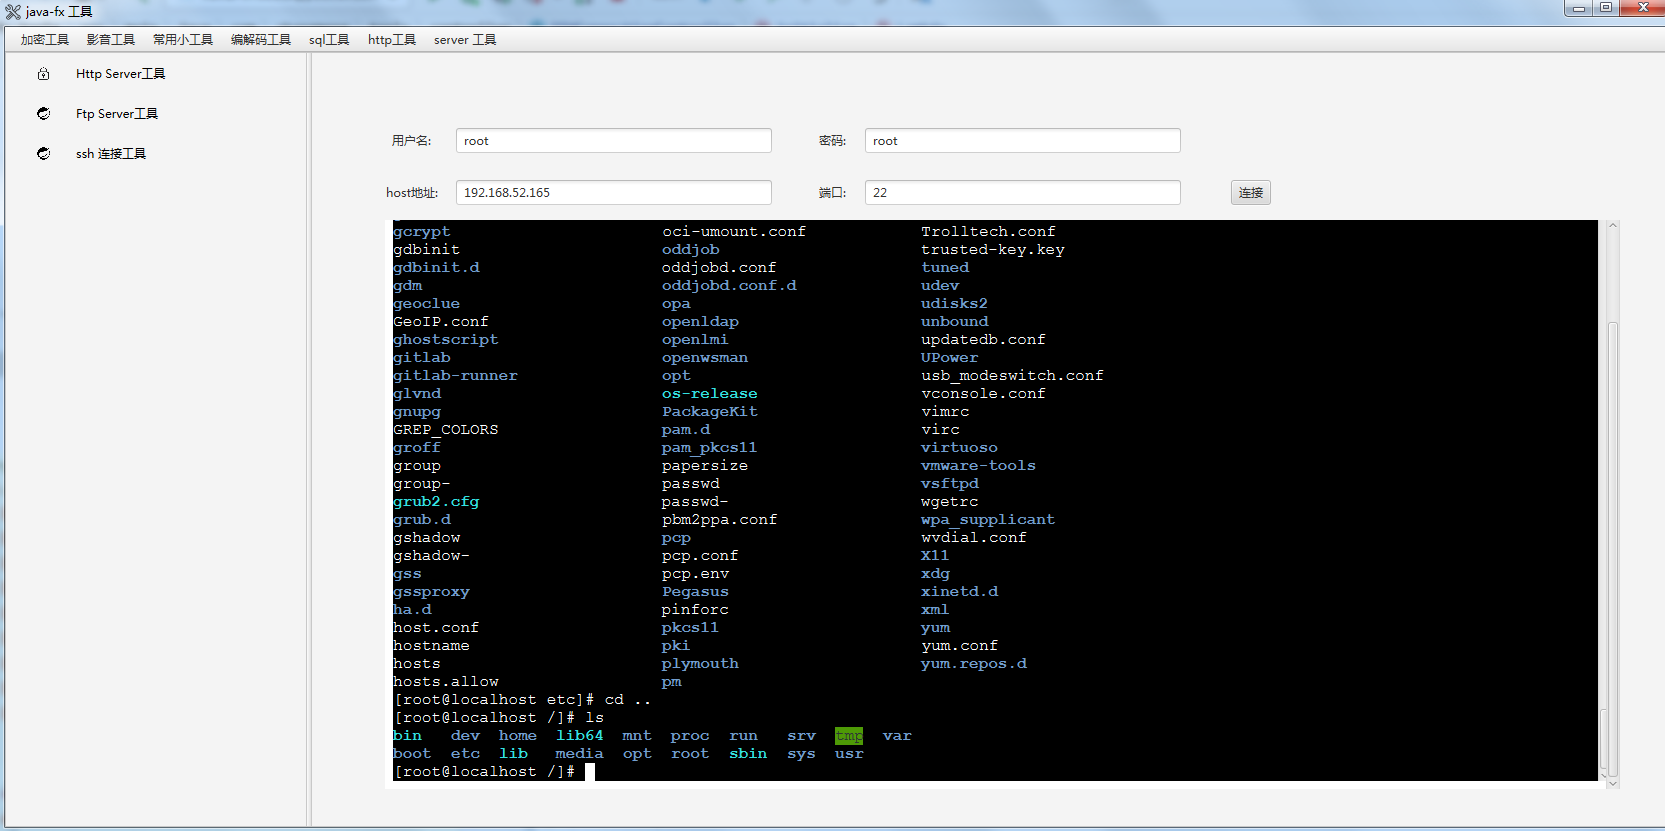1665x831 pixels.
Task: Click the ssh 连接工具 sidebar icon
Action: (43, 154)
